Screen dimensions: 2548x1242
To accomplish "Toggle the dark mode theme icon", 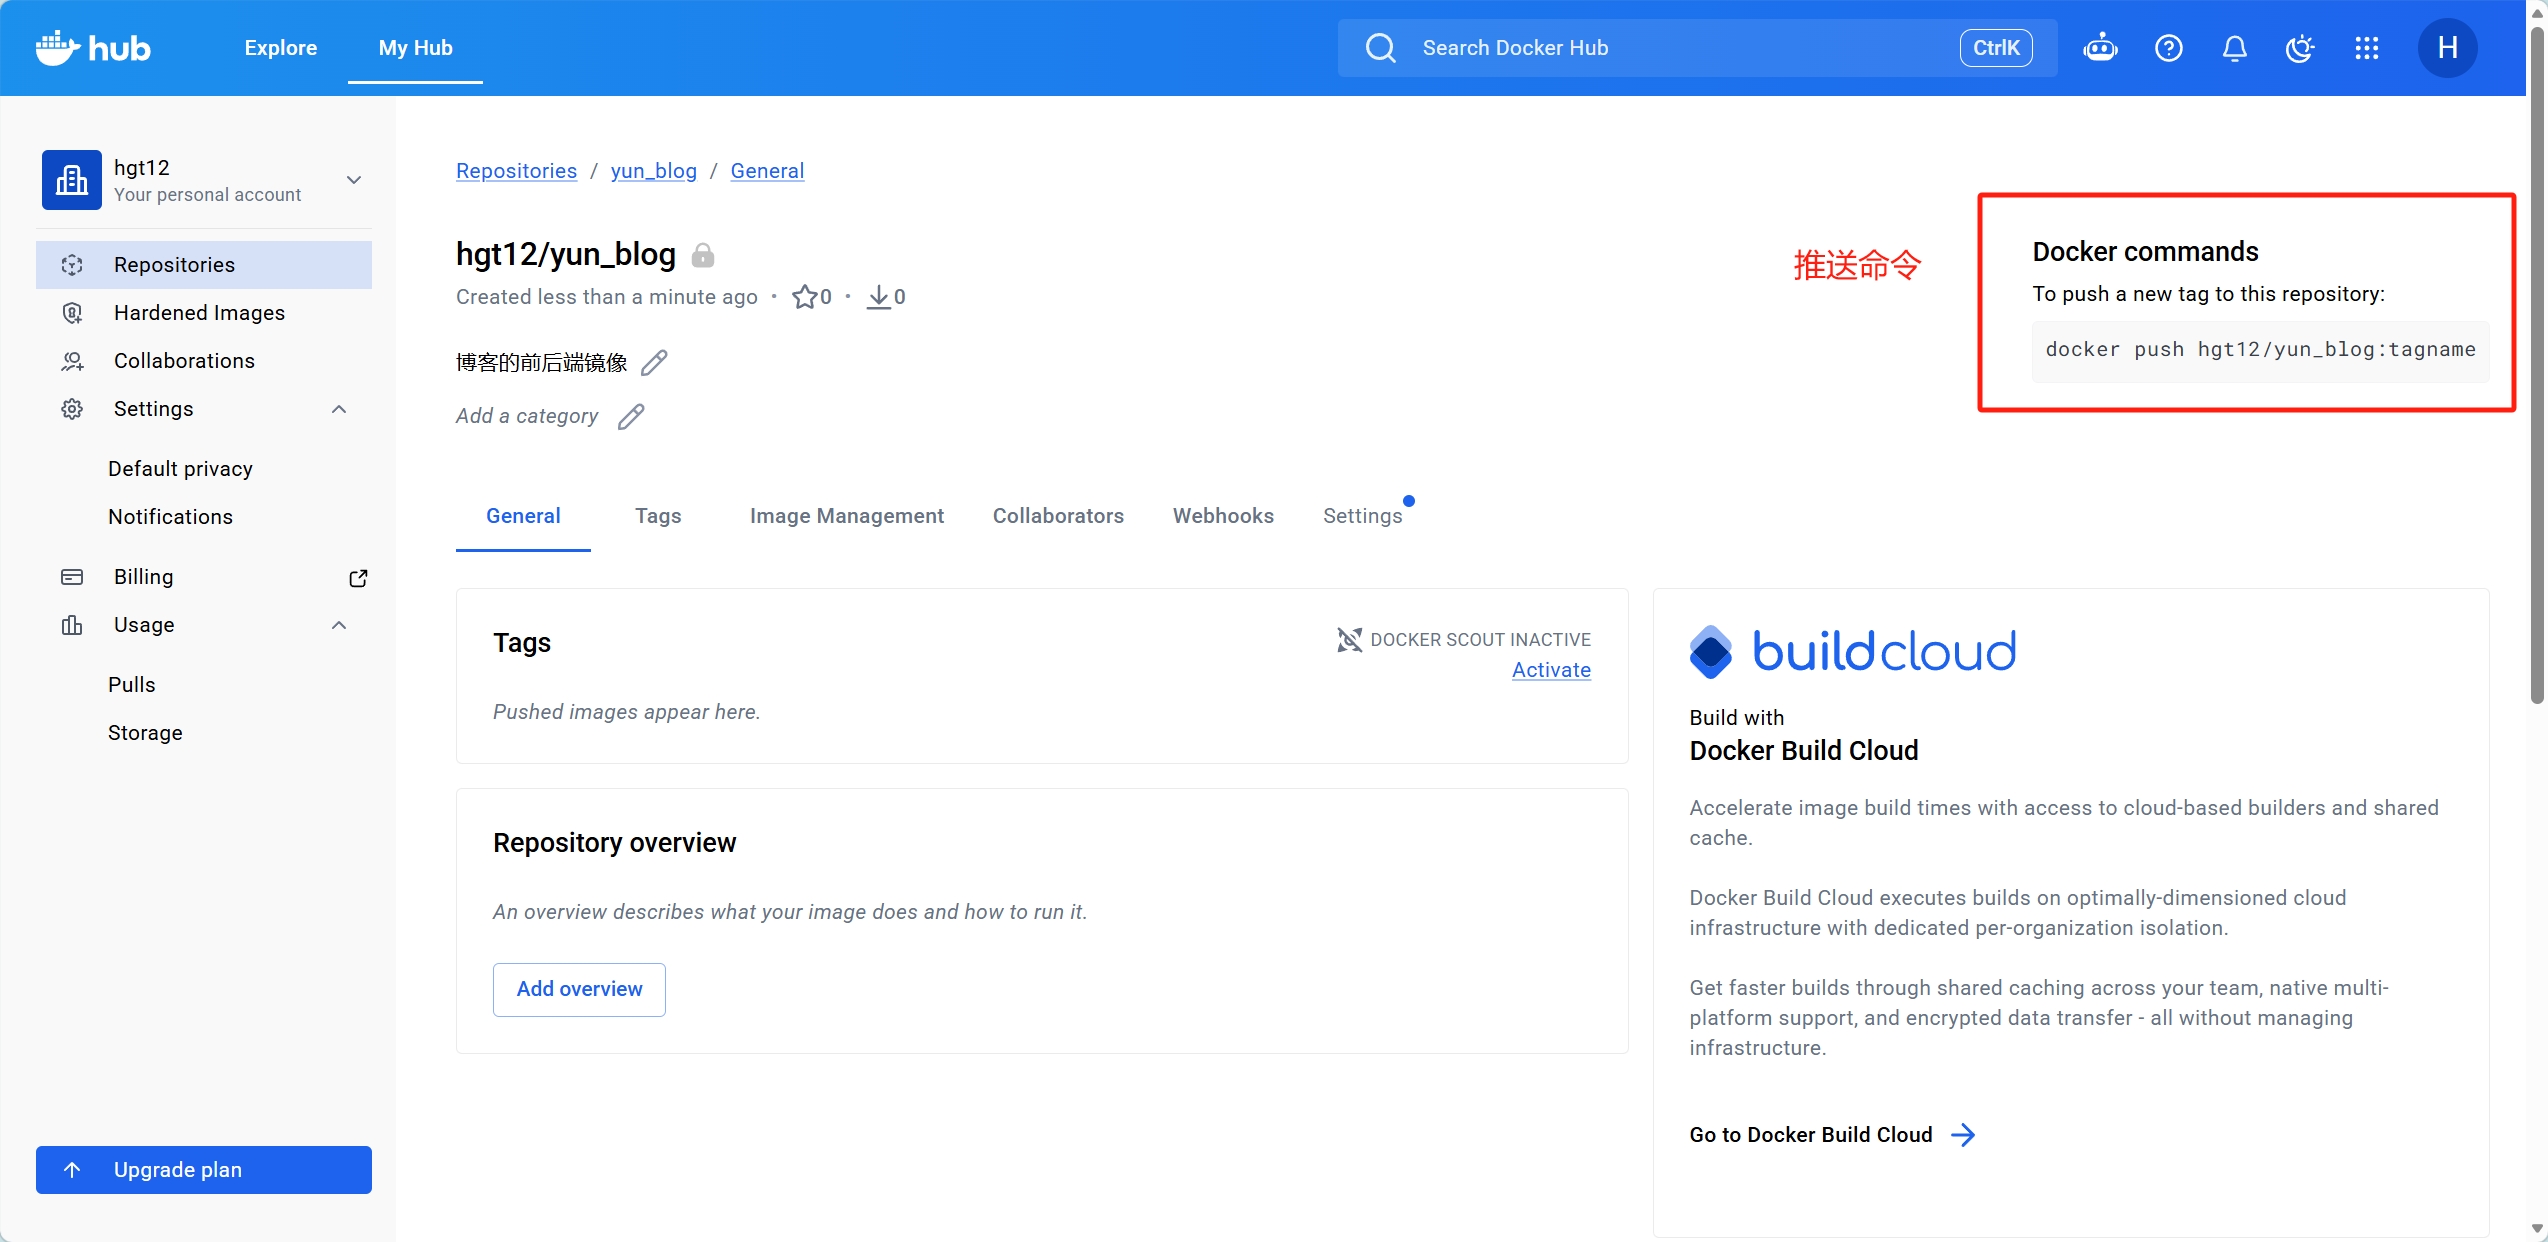I will pos(2300,48).
